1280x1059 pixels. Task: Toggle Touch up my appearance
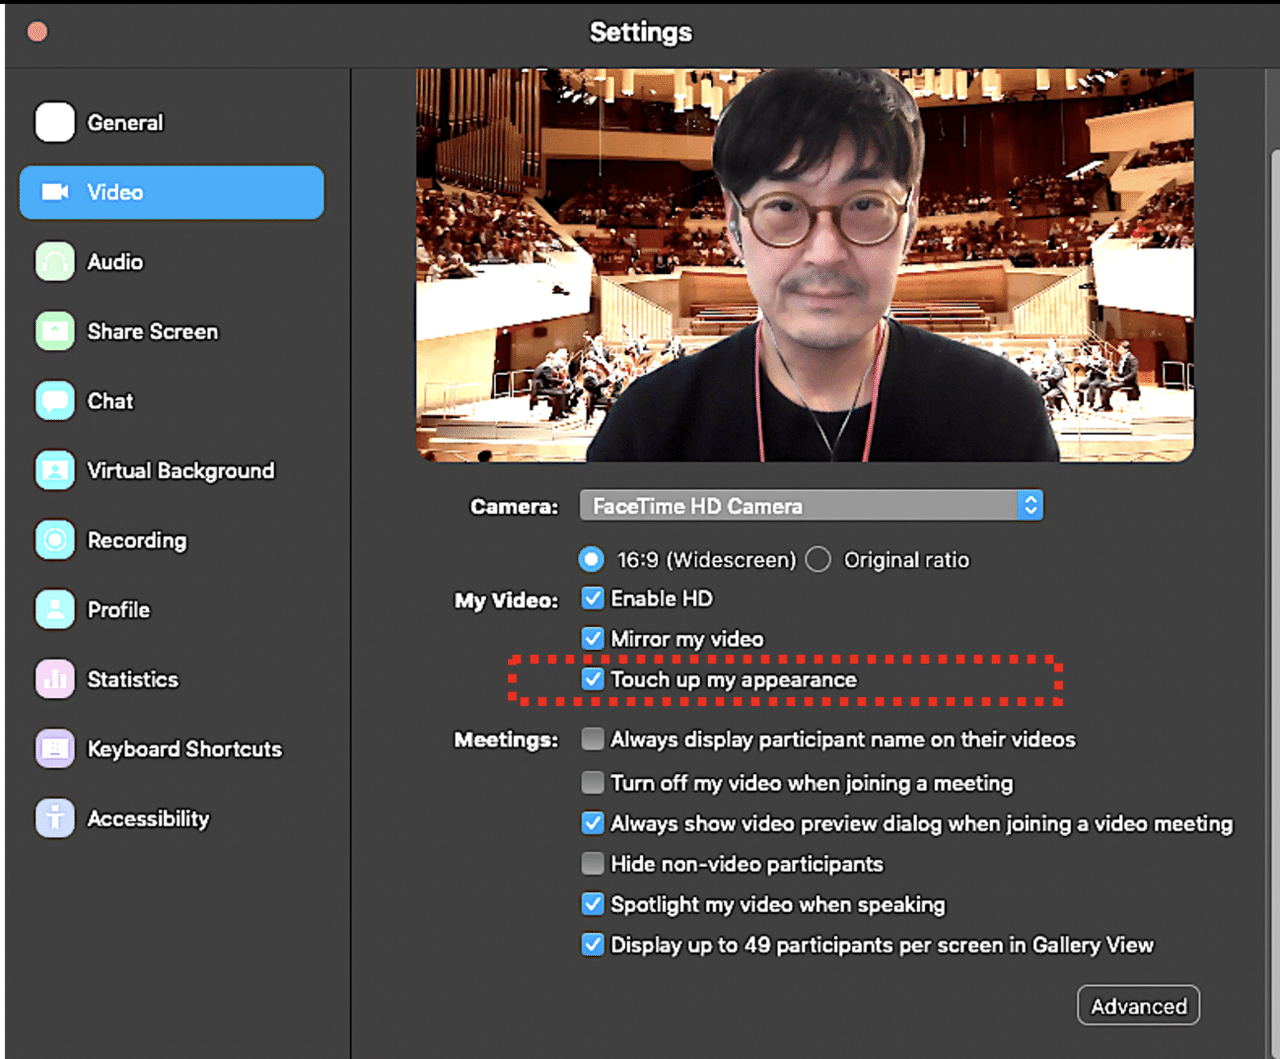click(593, 679)
